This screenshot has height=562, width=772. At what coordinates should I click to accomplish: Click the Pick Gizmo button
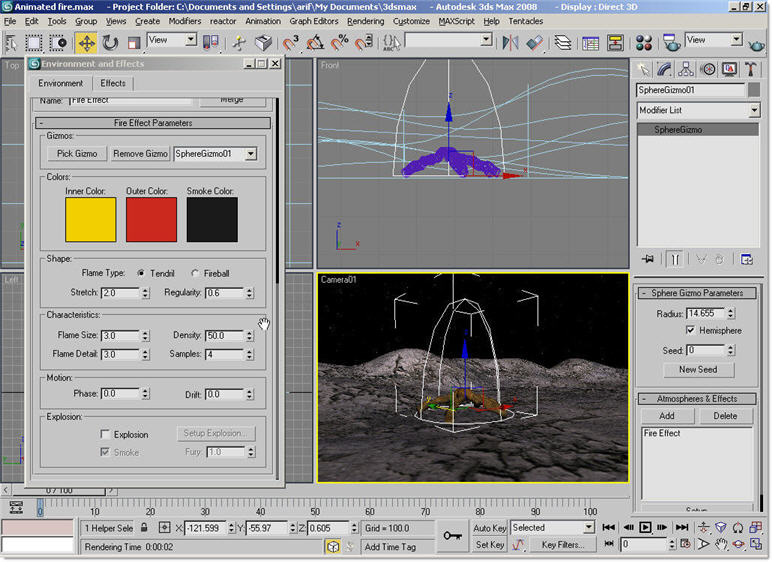(77, 154)
